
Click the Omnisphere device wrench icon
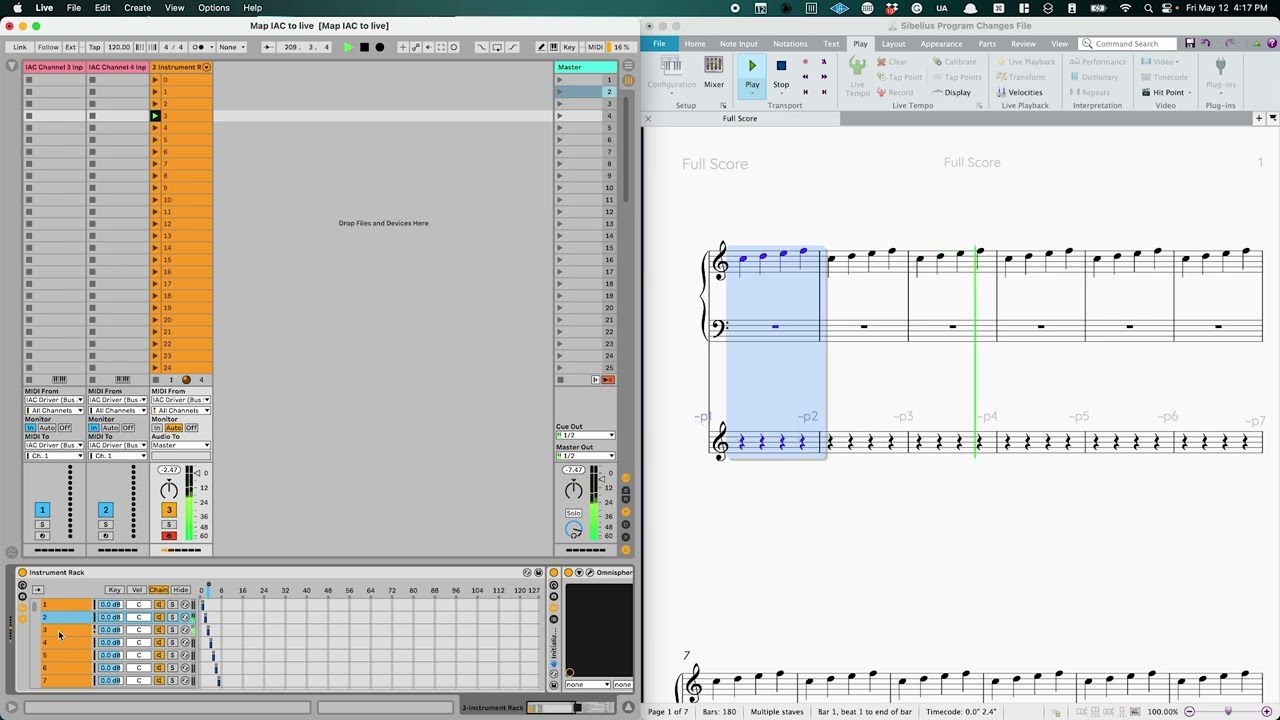(589, 572)
